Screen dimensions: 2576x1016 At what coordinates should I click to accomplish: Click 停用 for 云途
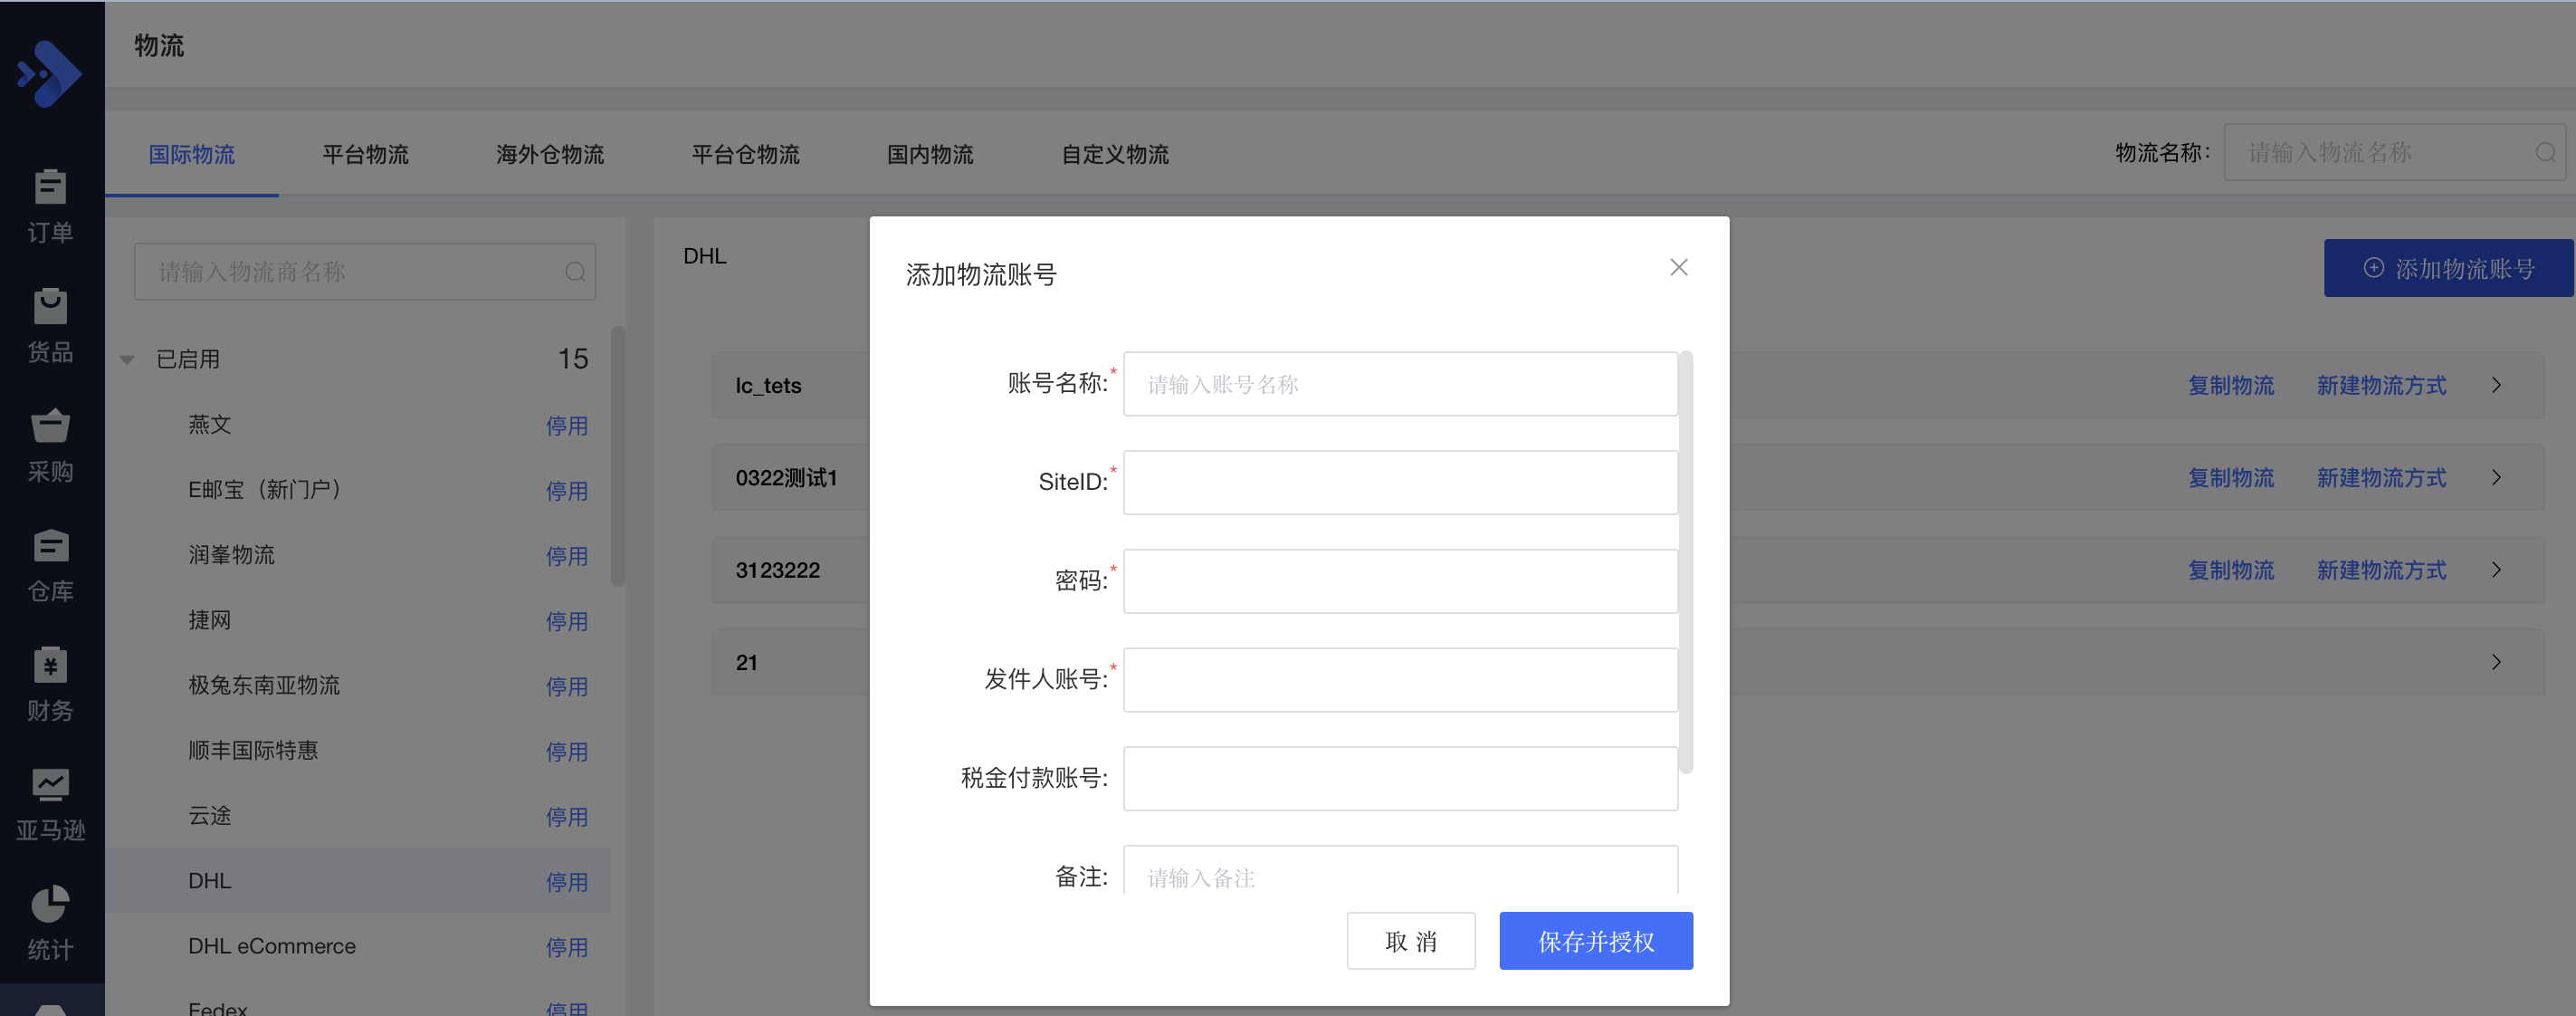pyautogui.click(x=567, y=817)
